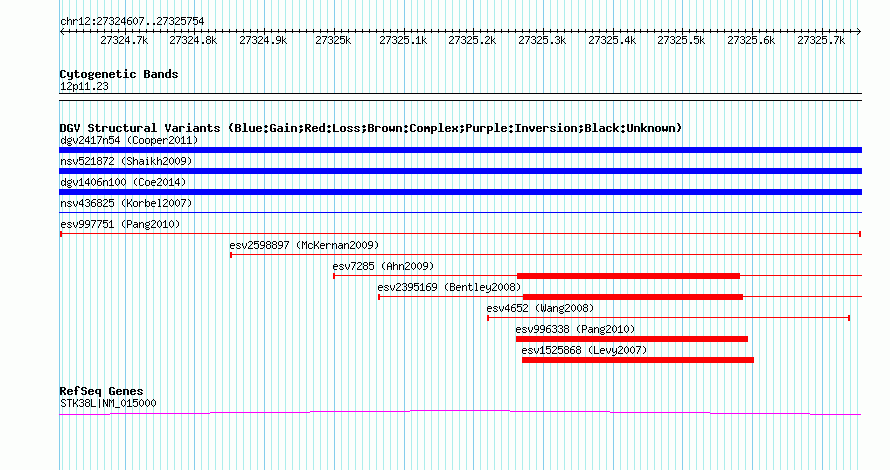This screenshot has height=470, width=890.
Task: Open the dgv1406n100 (Coe2014) variant label
Action: click(123, 182)
